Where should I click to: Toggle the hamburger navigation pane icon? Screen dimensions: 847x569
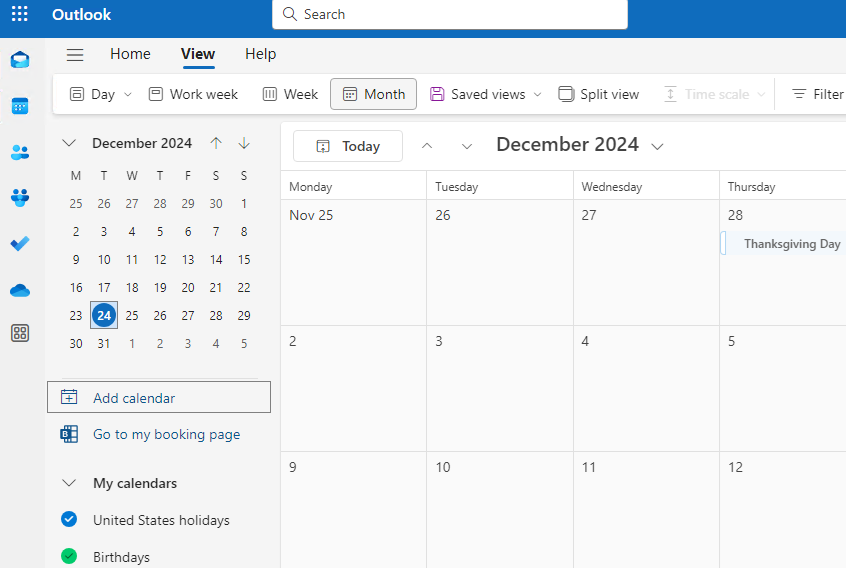(75, 55)
